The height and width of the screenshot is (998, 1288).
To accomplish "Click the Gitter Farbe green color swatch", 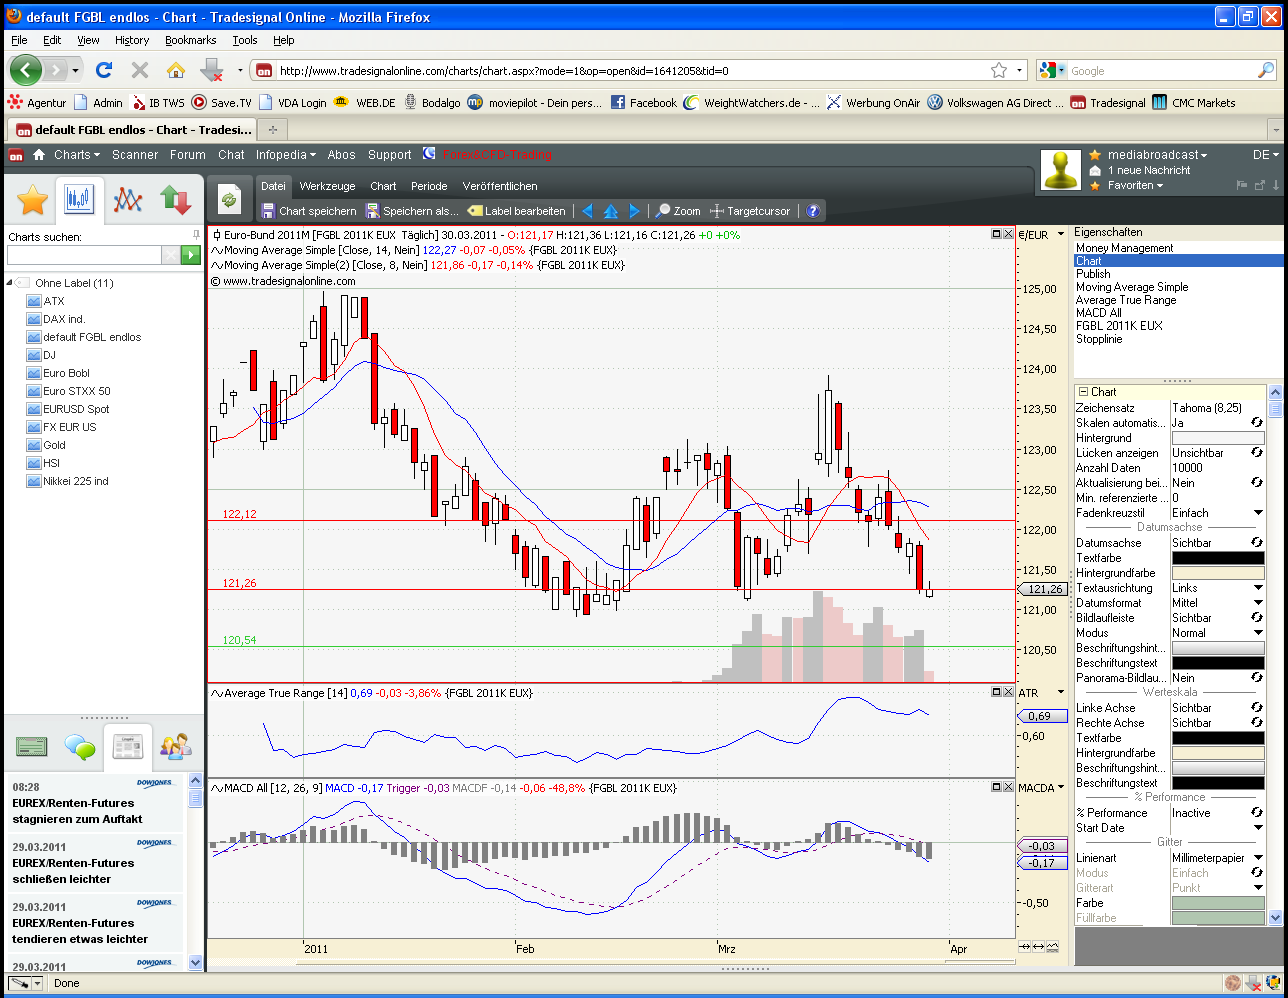I will [1217, 903].
